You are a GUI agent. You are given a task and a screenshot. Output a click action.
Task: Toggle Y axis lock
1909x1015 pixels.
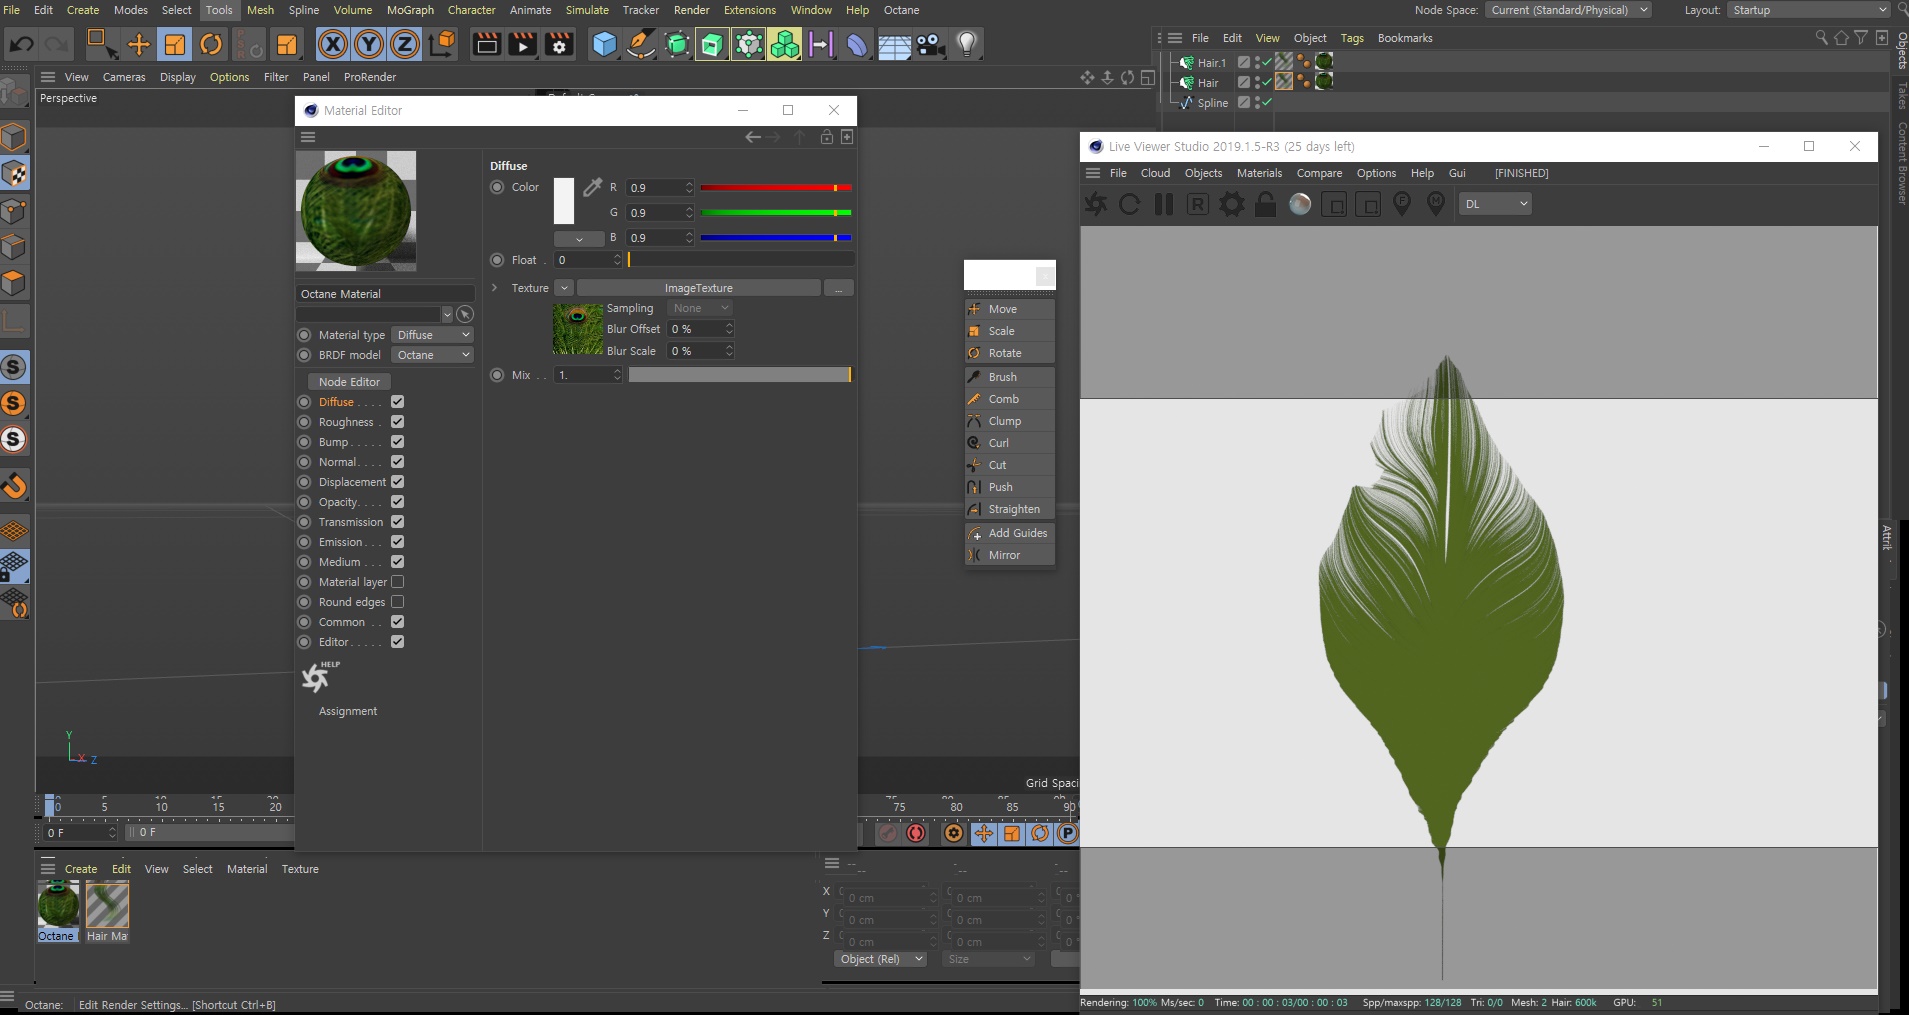[x=369, y=44]
